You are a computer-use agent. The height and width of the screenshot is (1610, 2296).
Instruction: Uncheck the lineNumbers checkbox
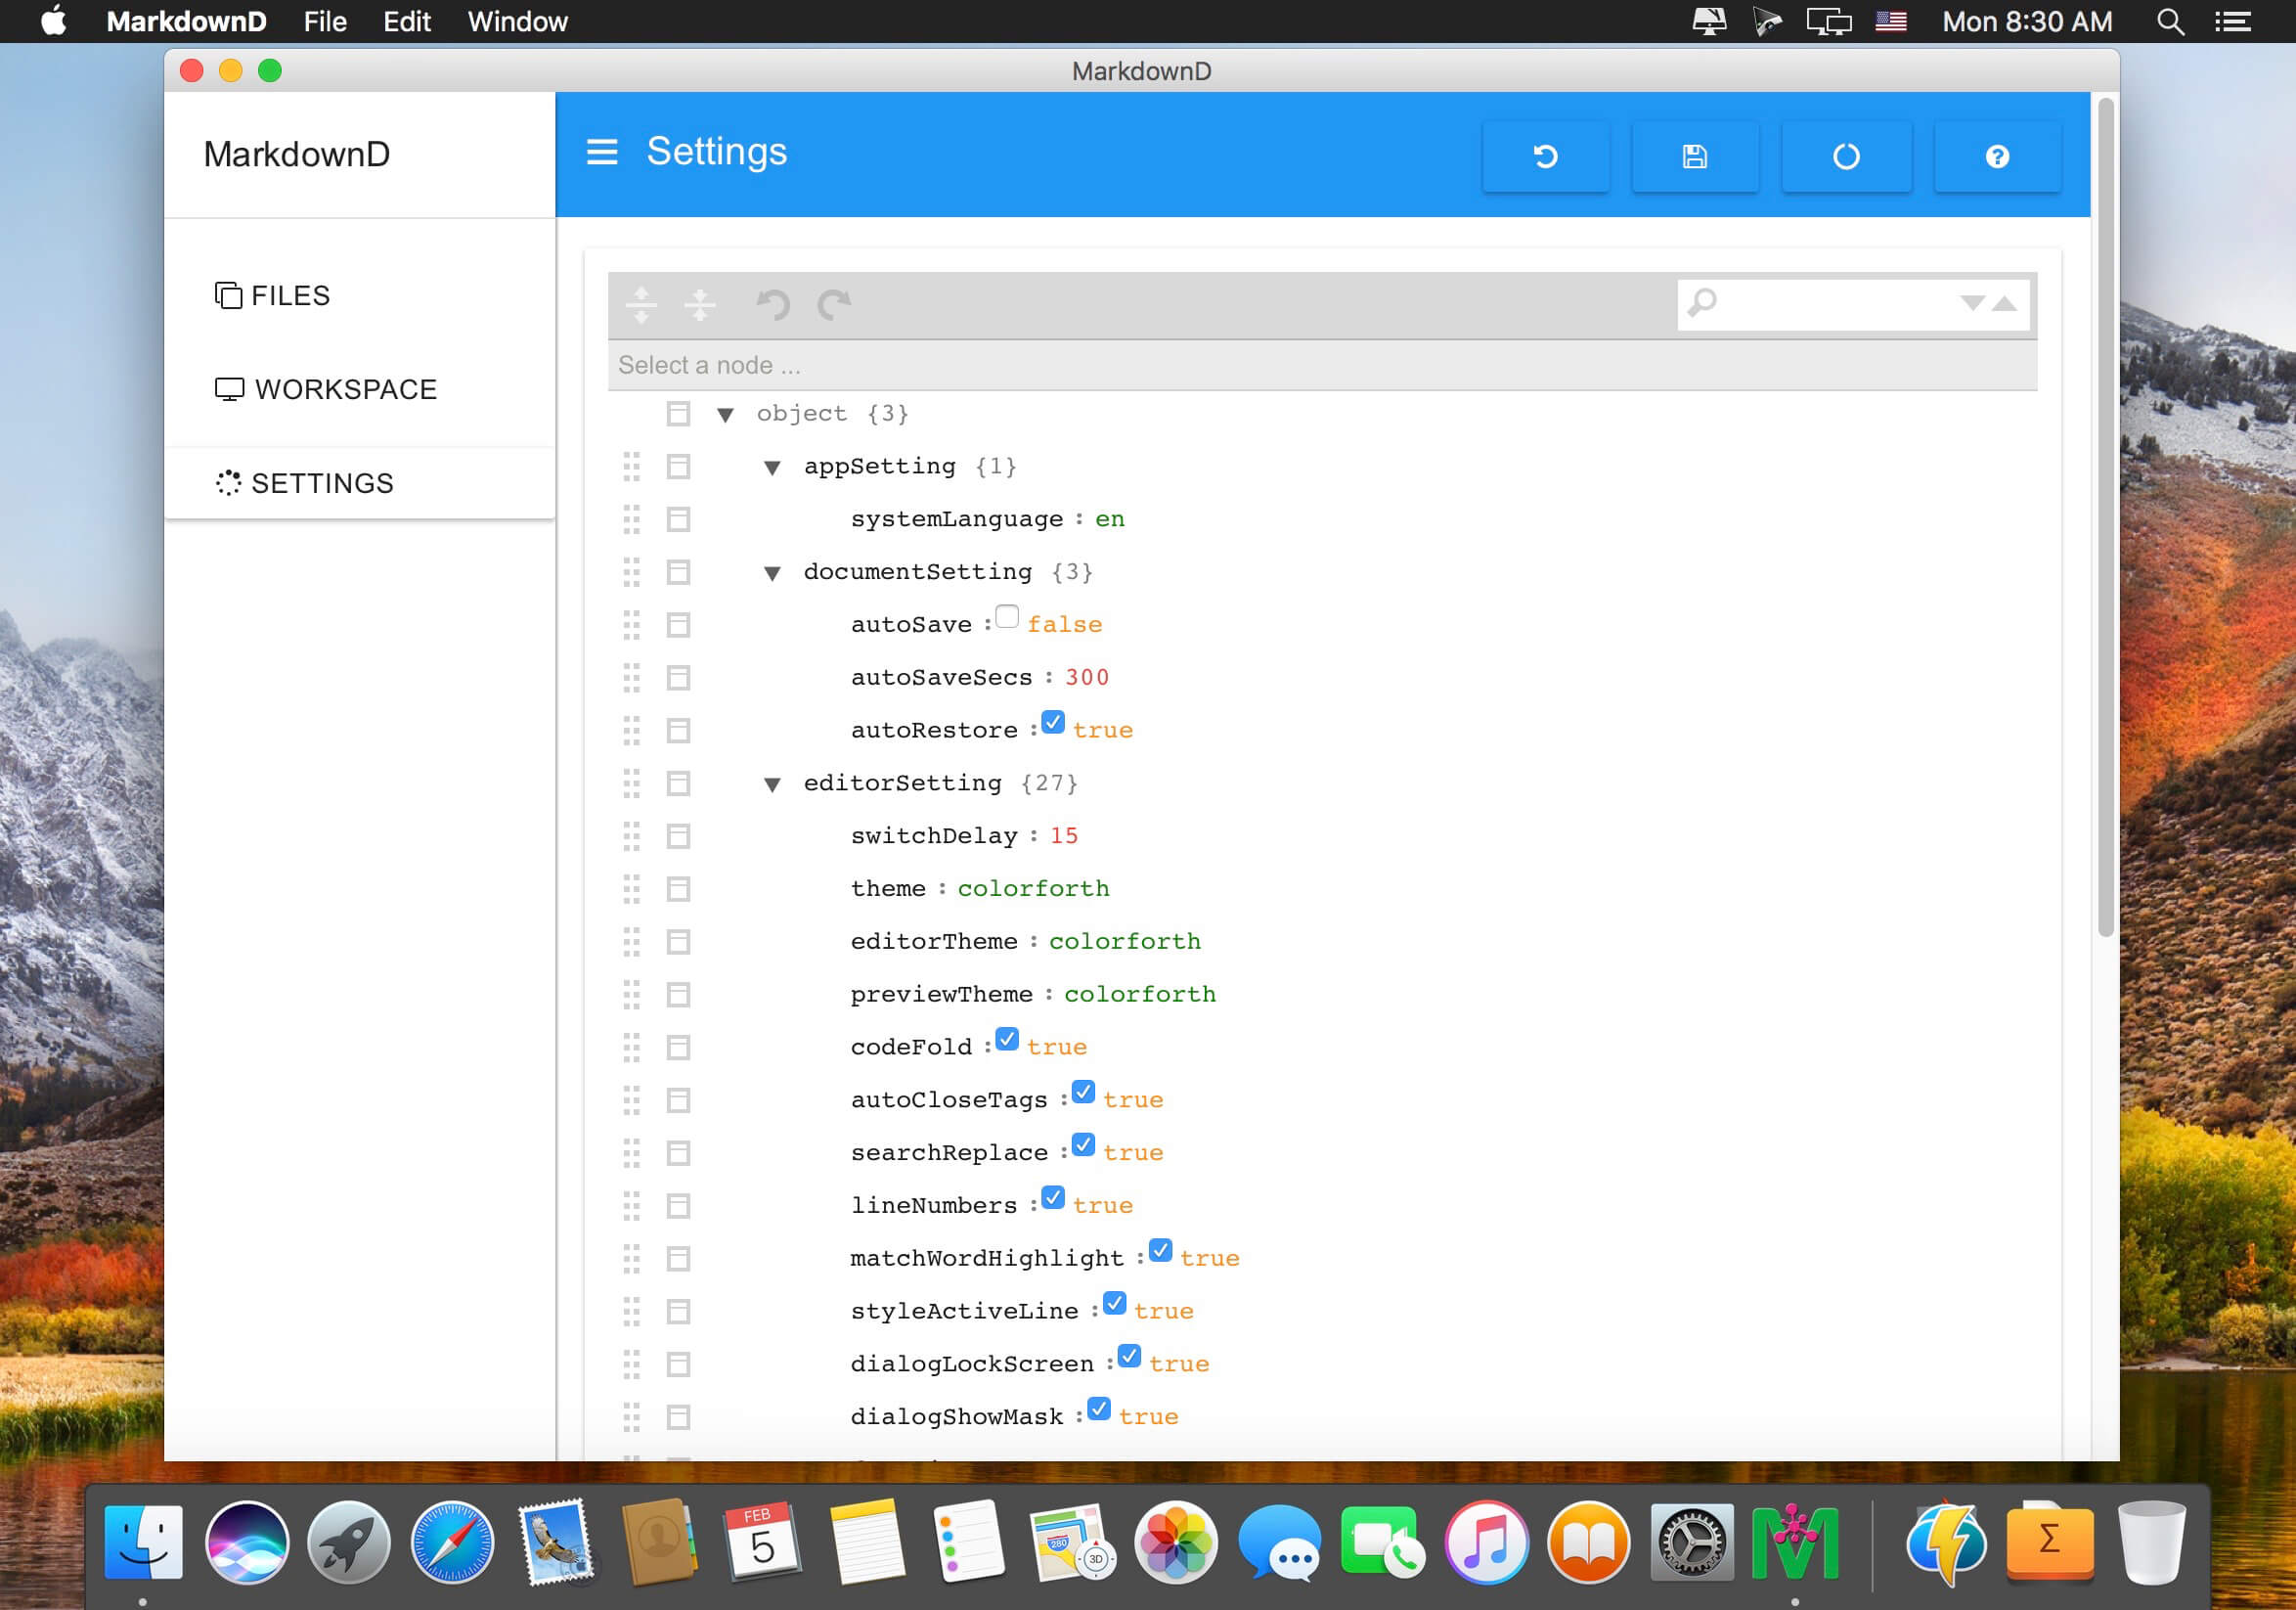click(1053, 1198)
